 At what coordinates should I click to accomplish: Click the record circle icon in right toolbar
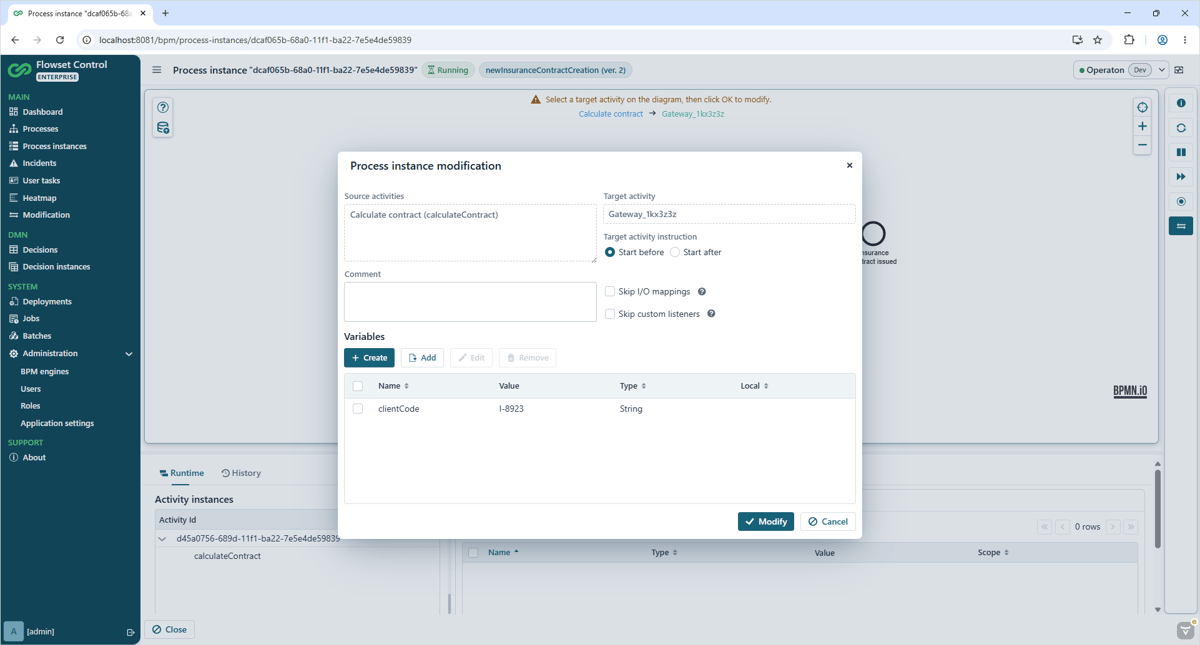tap(1181, 202)
